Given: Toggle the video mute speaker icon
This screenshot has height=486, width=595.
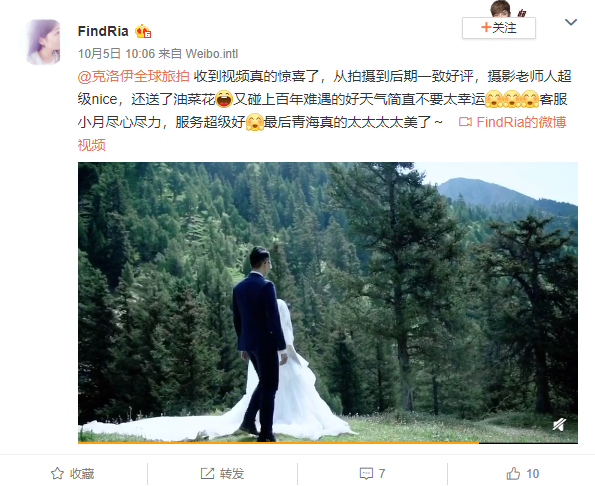Looking at the screenshot, I should click(x=559, y=425).
